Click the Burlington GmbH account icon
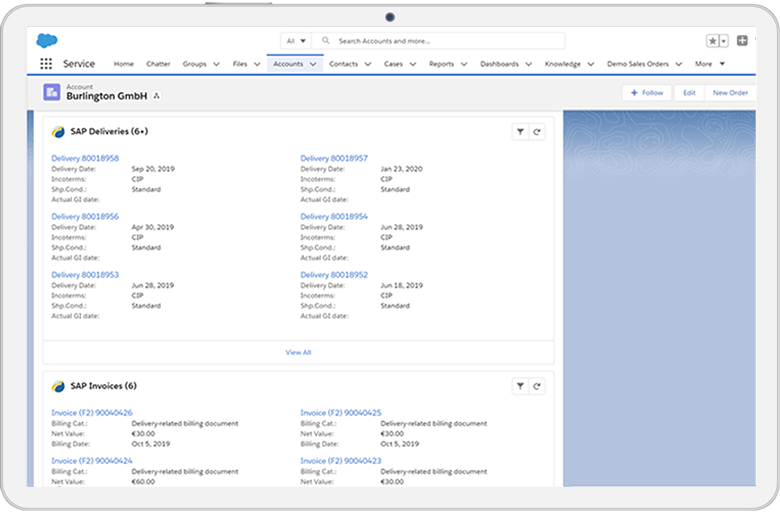 coord(52,92)
